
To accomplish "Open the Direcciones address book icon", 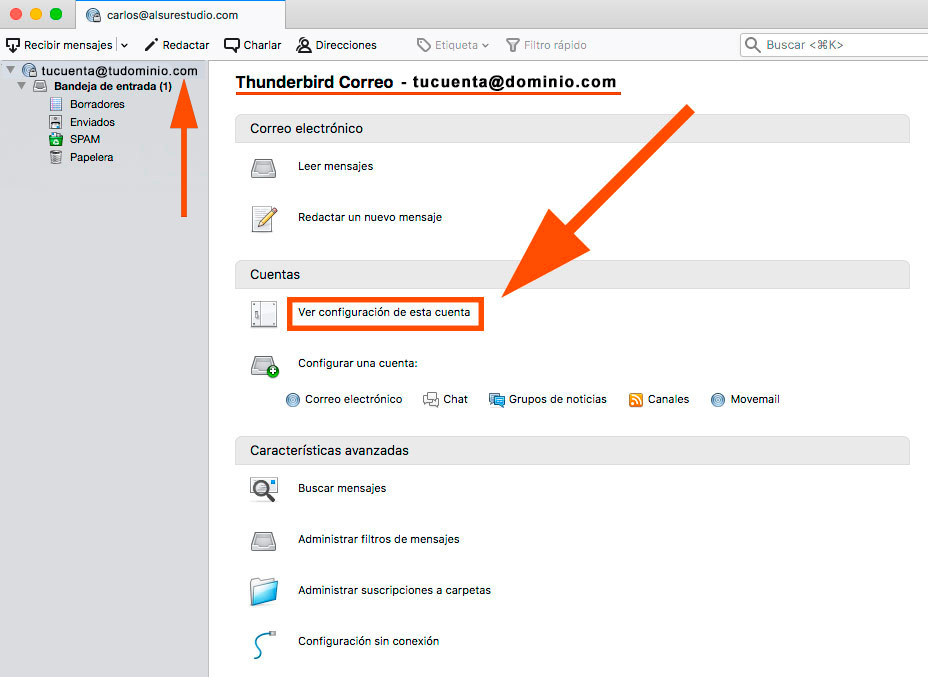I will pos(302,44).
